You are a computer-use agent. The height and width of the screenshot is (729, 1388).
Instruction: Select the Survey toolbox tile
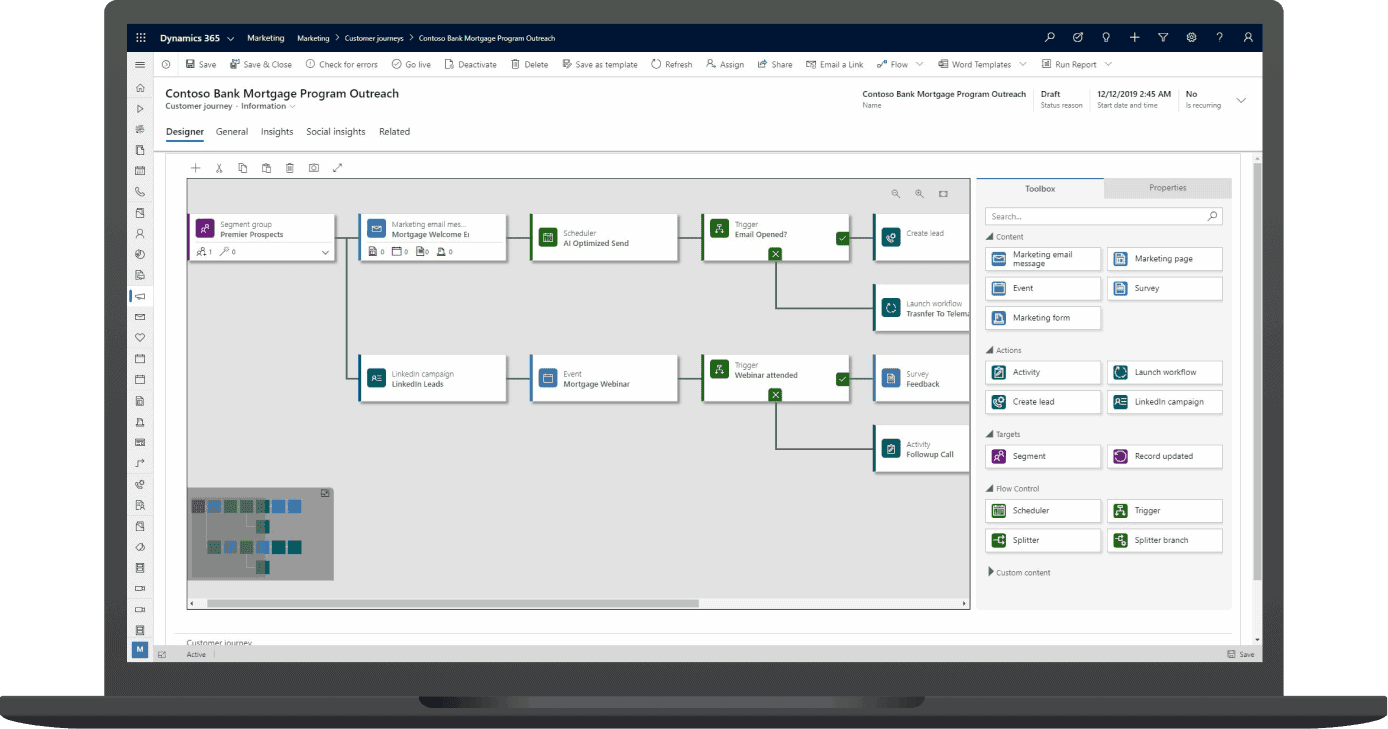click(1164, 288)
